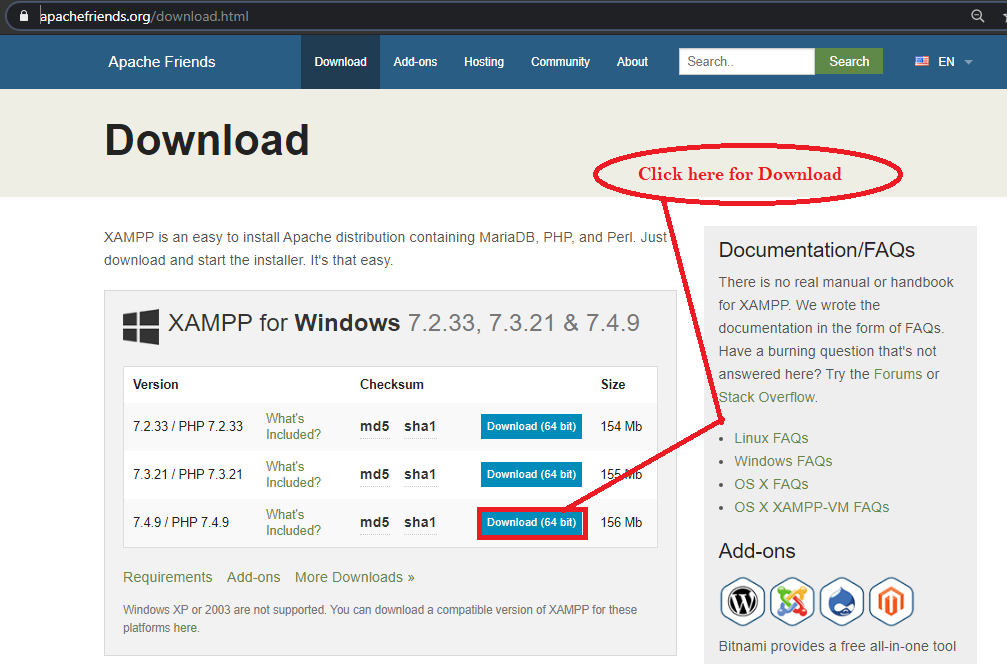The width and height of the screenshot is (1007, 664).
Task: Open What's Included for version 7.4.9
Action: pos(293,523)
